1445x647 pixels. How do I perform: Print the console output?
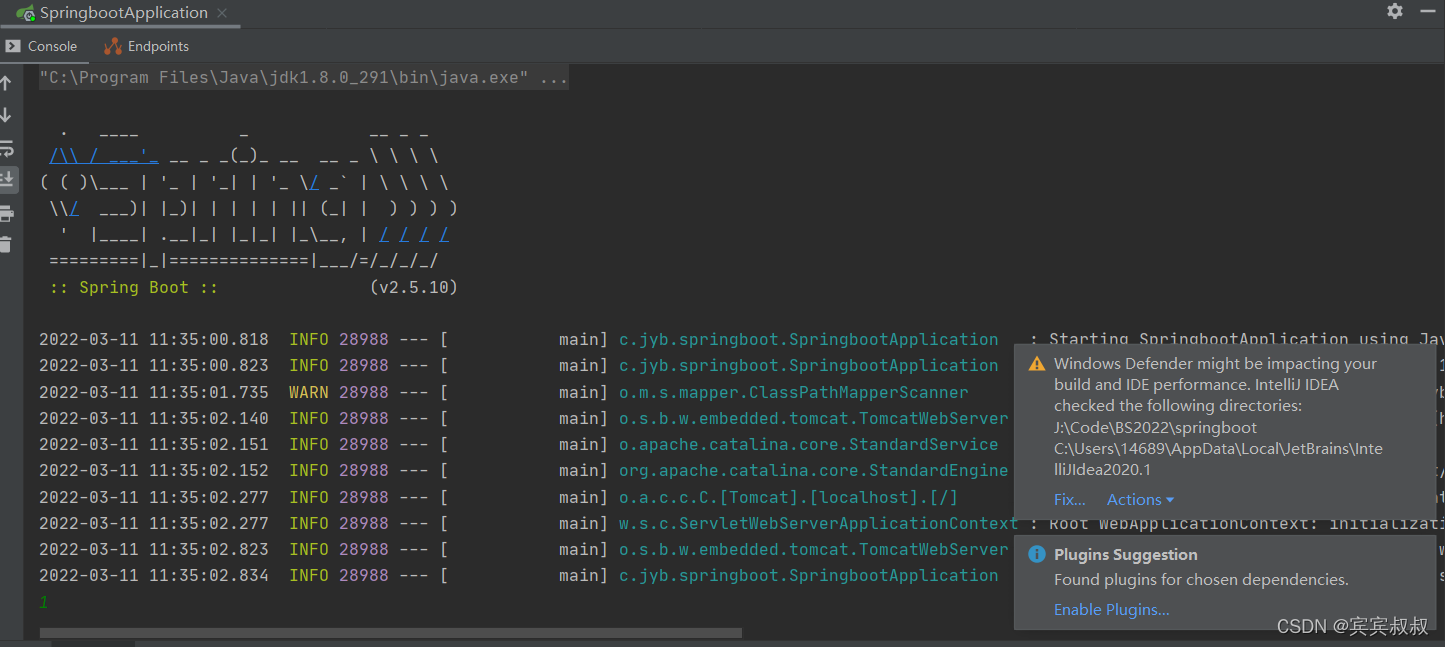click(6, 213)
